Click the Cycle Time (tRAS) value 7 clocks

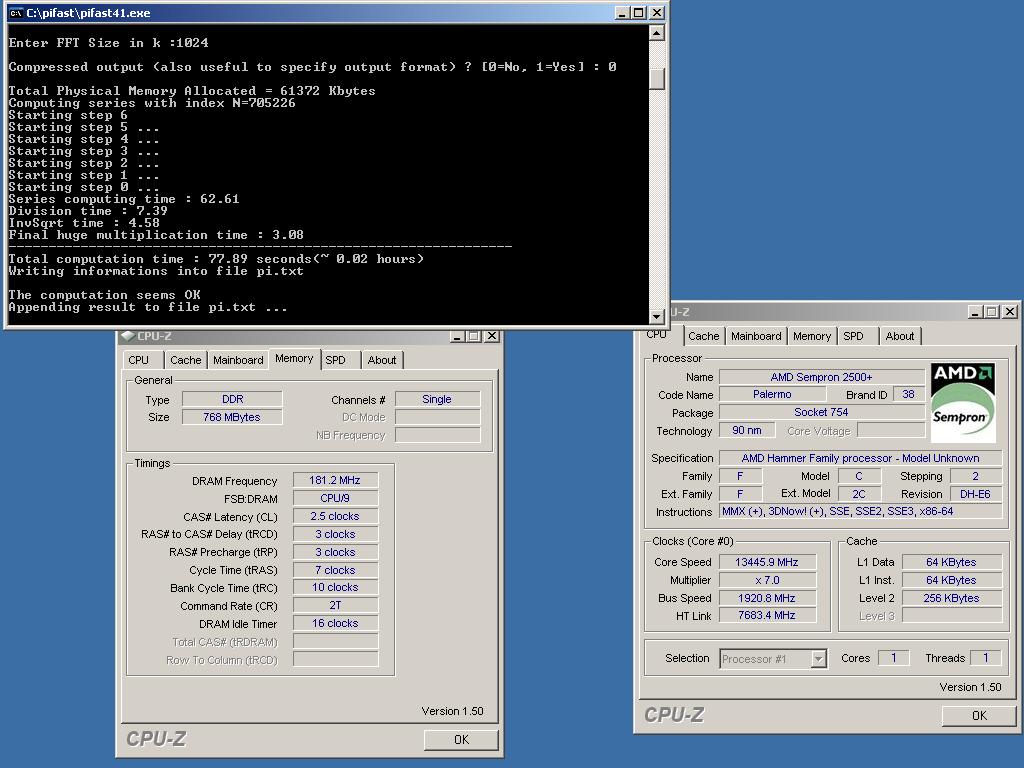[335, 569]
